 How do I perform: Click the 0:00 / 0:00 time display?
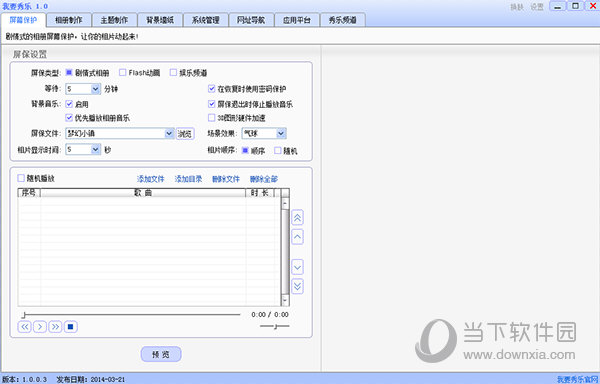270,315
